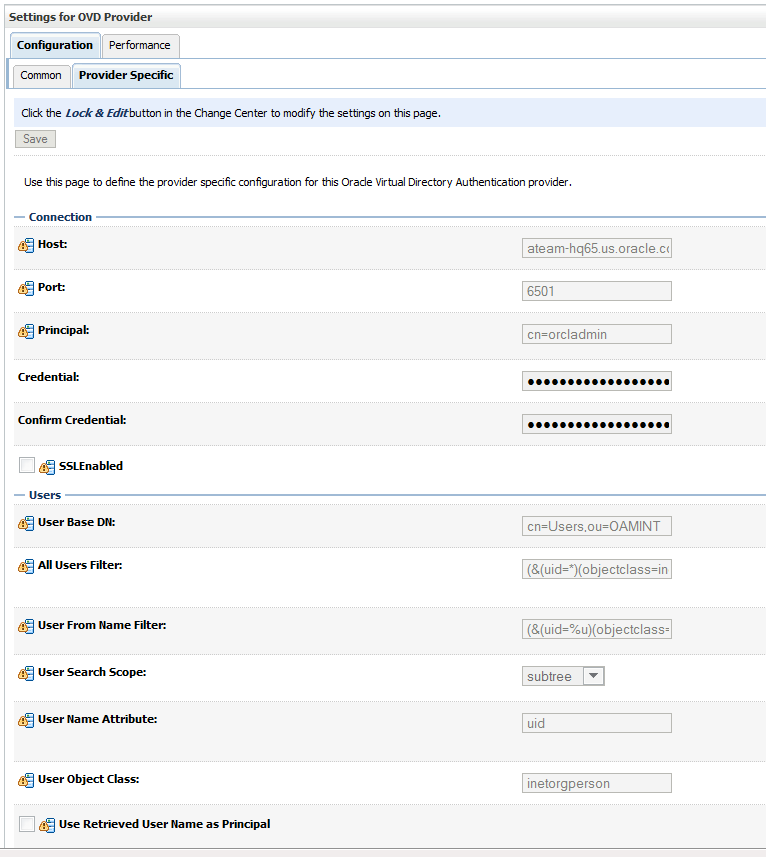
Task: Click the Save button
Action: (x=35, y=139)
